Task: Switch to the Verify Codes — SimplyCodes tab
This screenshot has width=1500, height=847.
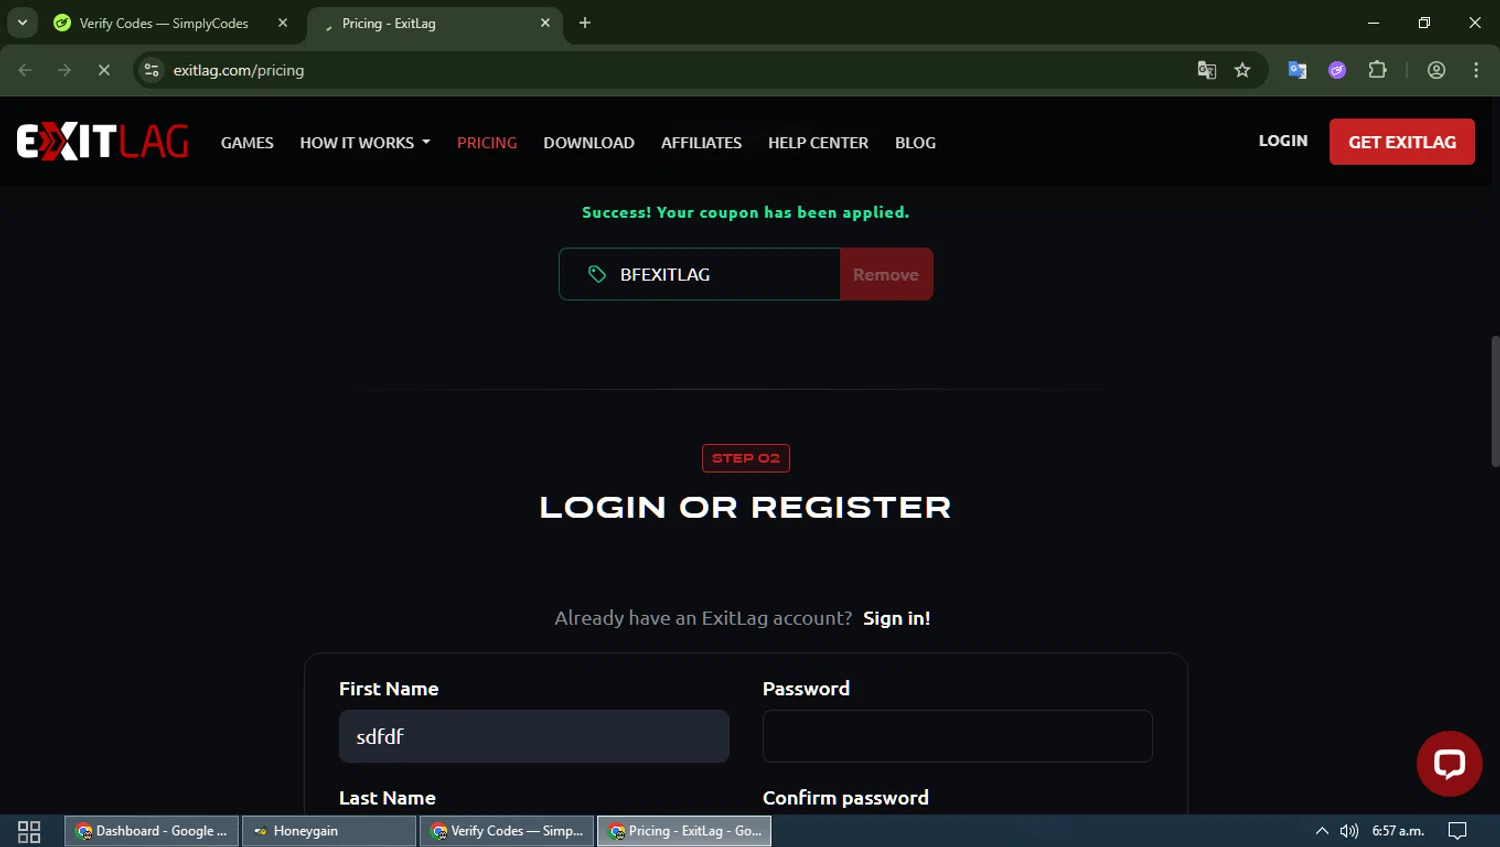Action: click(170, 23)
